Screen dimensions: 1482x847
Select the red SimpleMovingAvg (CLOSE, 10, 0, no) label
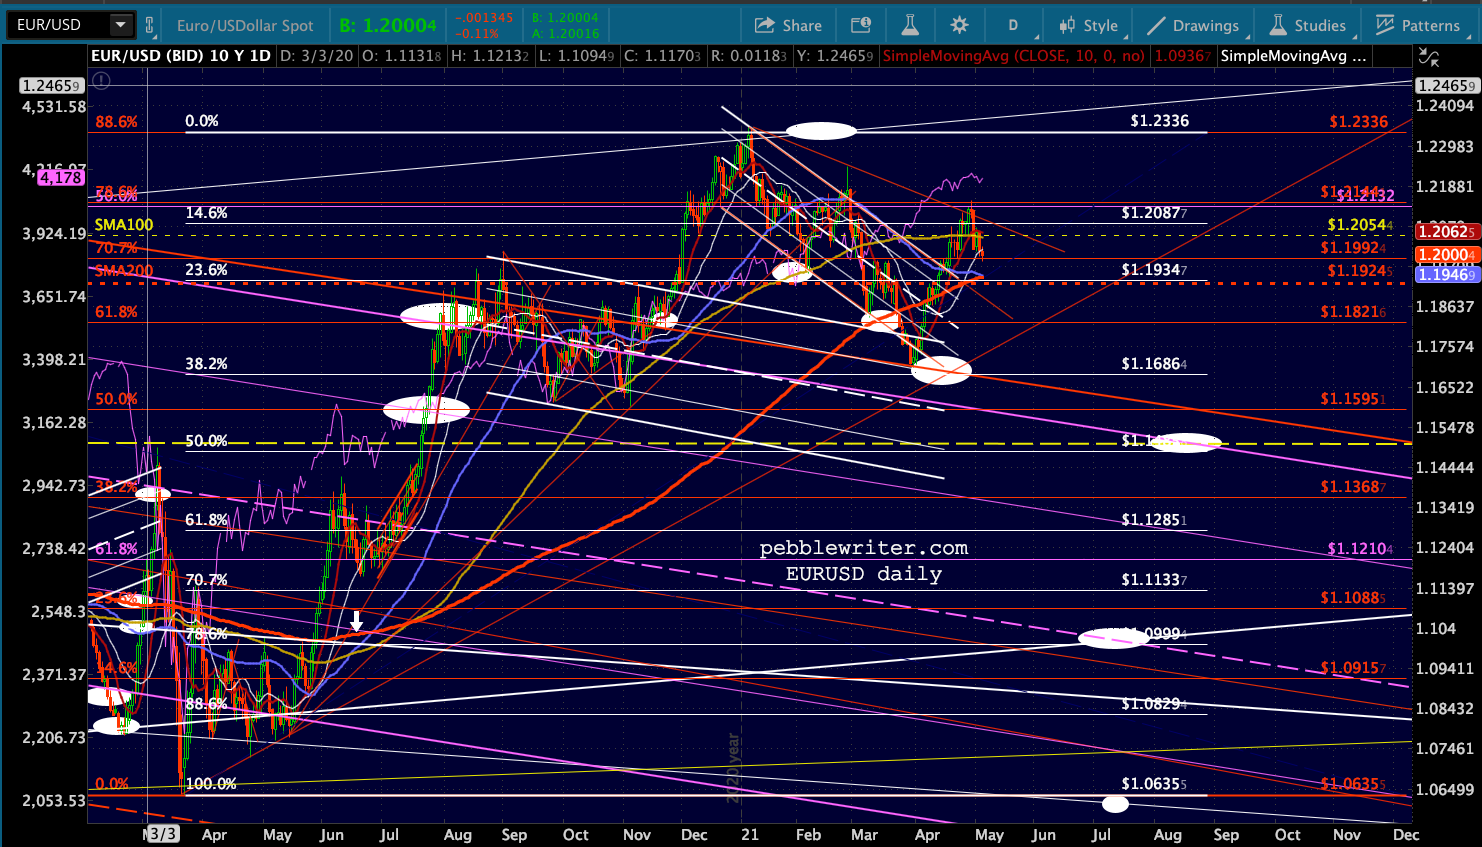(1013, 56)
